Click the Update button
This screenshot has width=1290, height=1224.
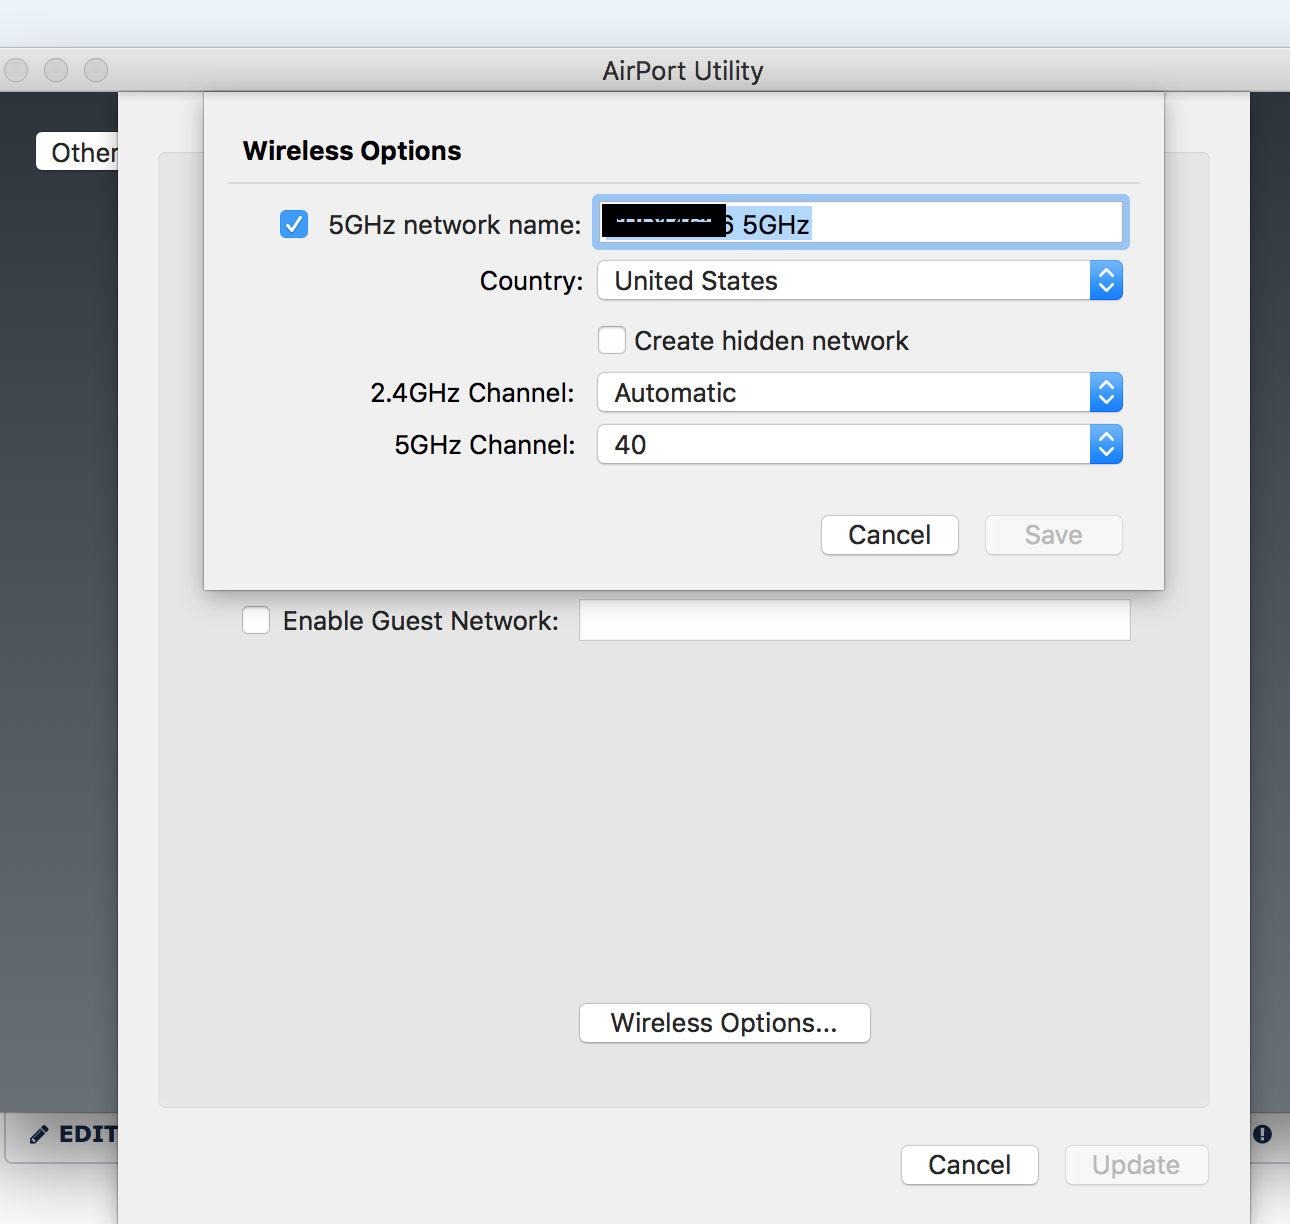point(1137,1165)
